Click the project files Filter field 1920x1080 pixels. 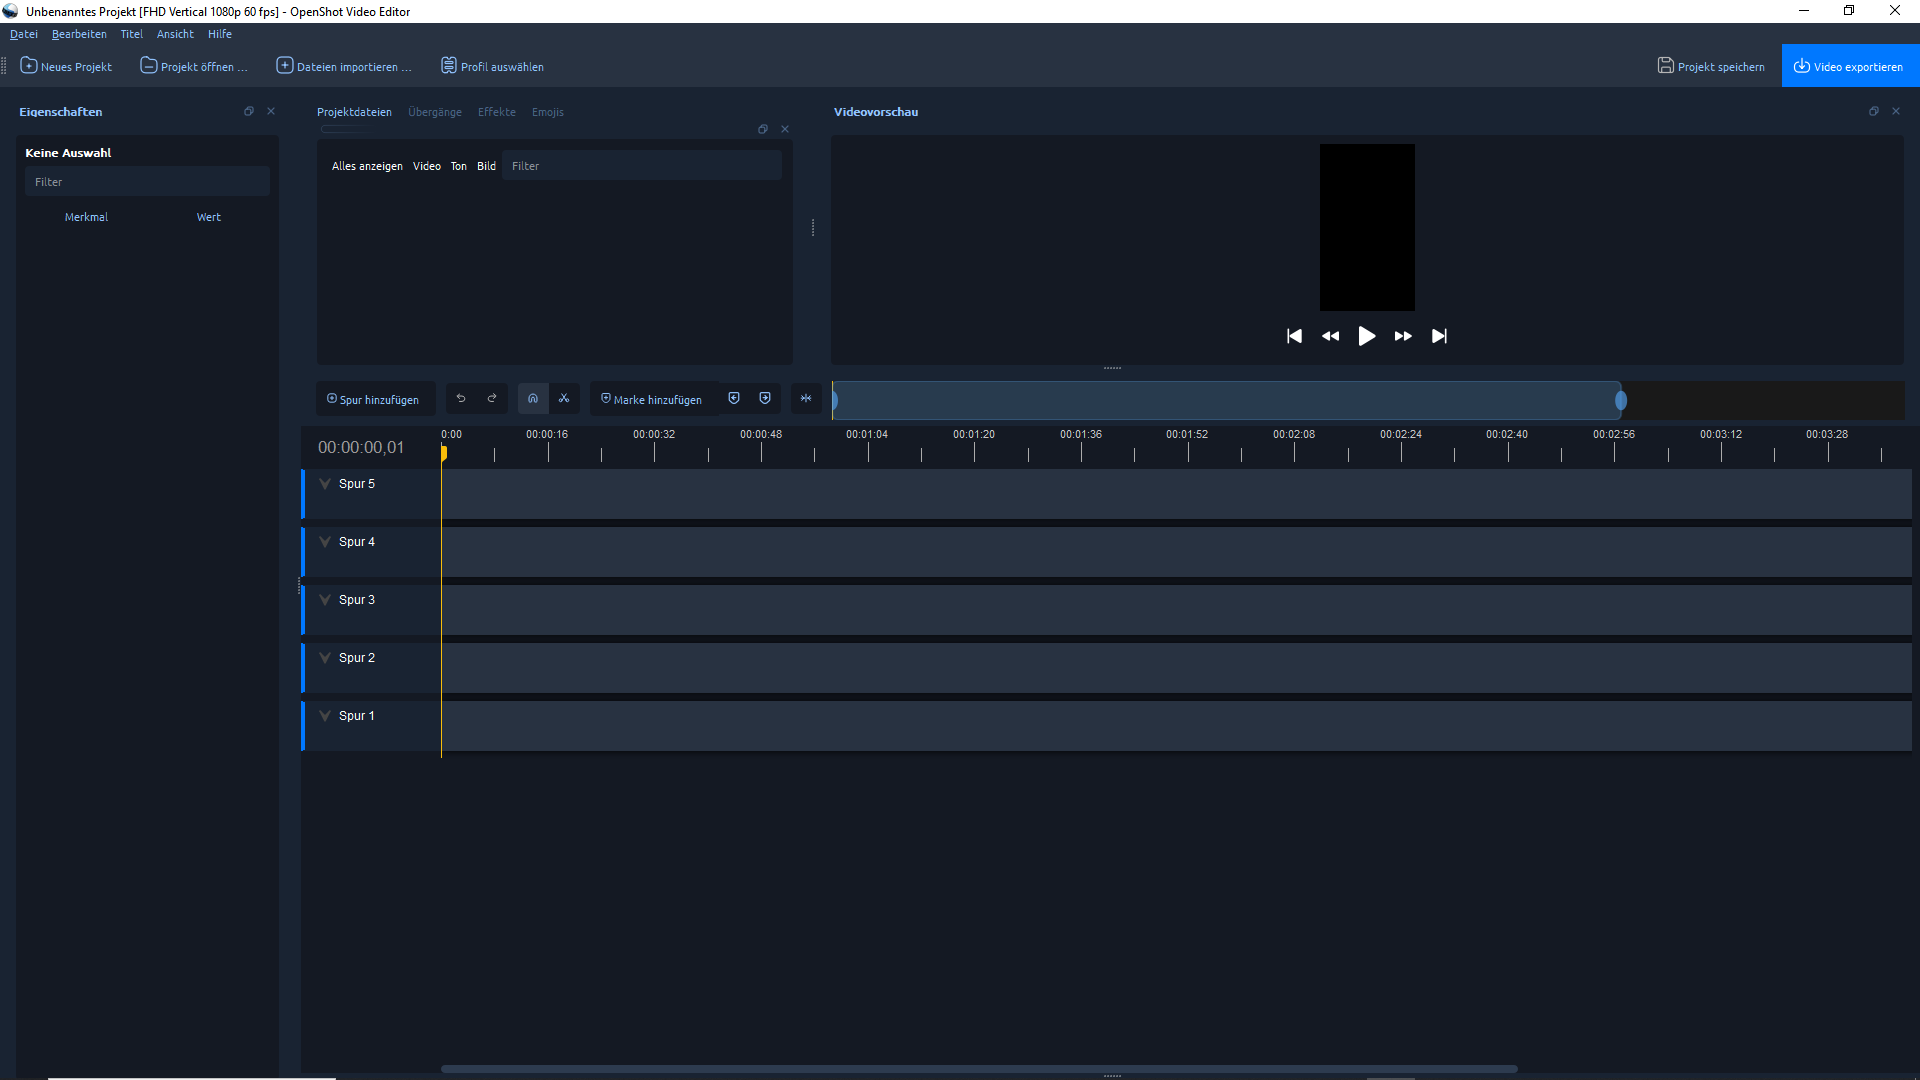[642, 166]
